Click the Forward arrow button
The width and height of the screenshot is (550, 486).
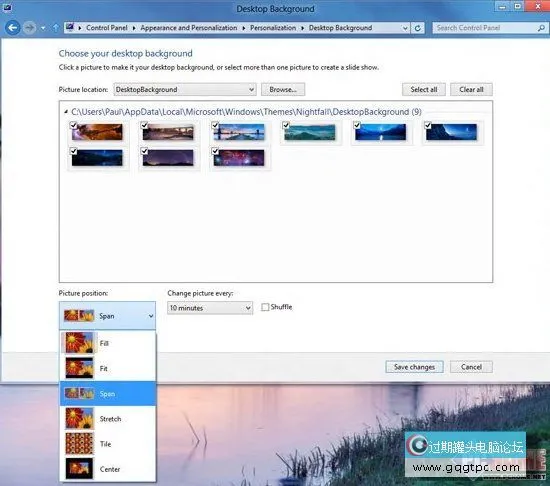point(29,28)
